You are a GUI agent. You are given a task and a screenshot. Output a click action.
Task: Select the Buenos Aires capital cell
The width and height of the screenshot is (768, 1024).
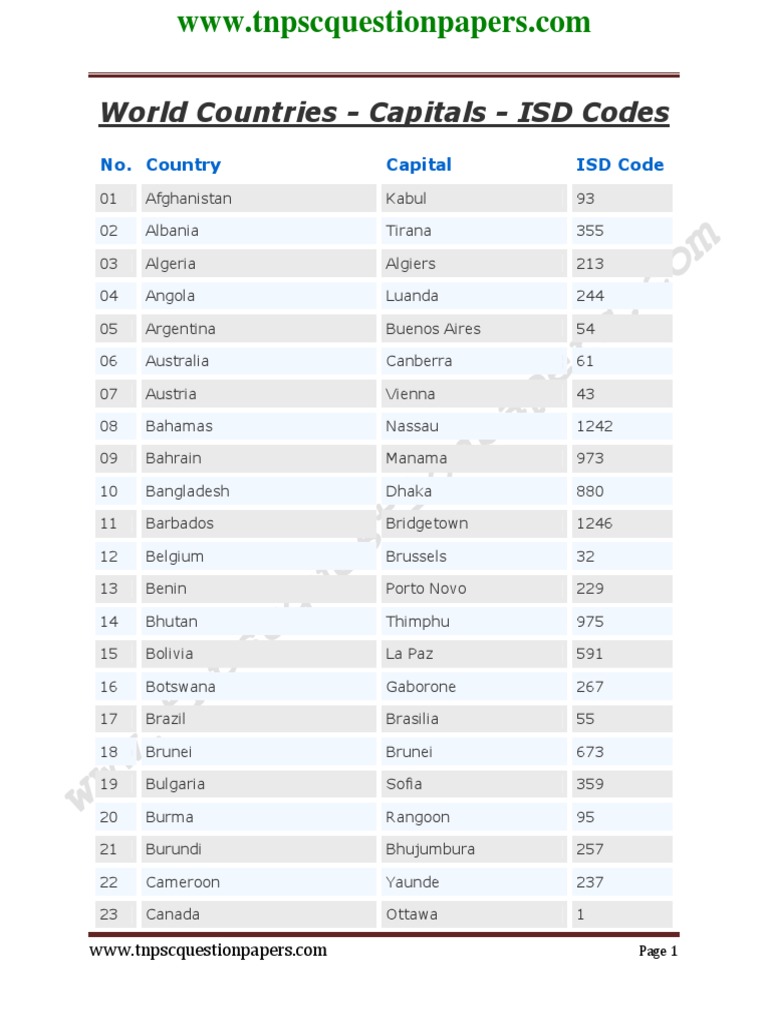(433, 328)
